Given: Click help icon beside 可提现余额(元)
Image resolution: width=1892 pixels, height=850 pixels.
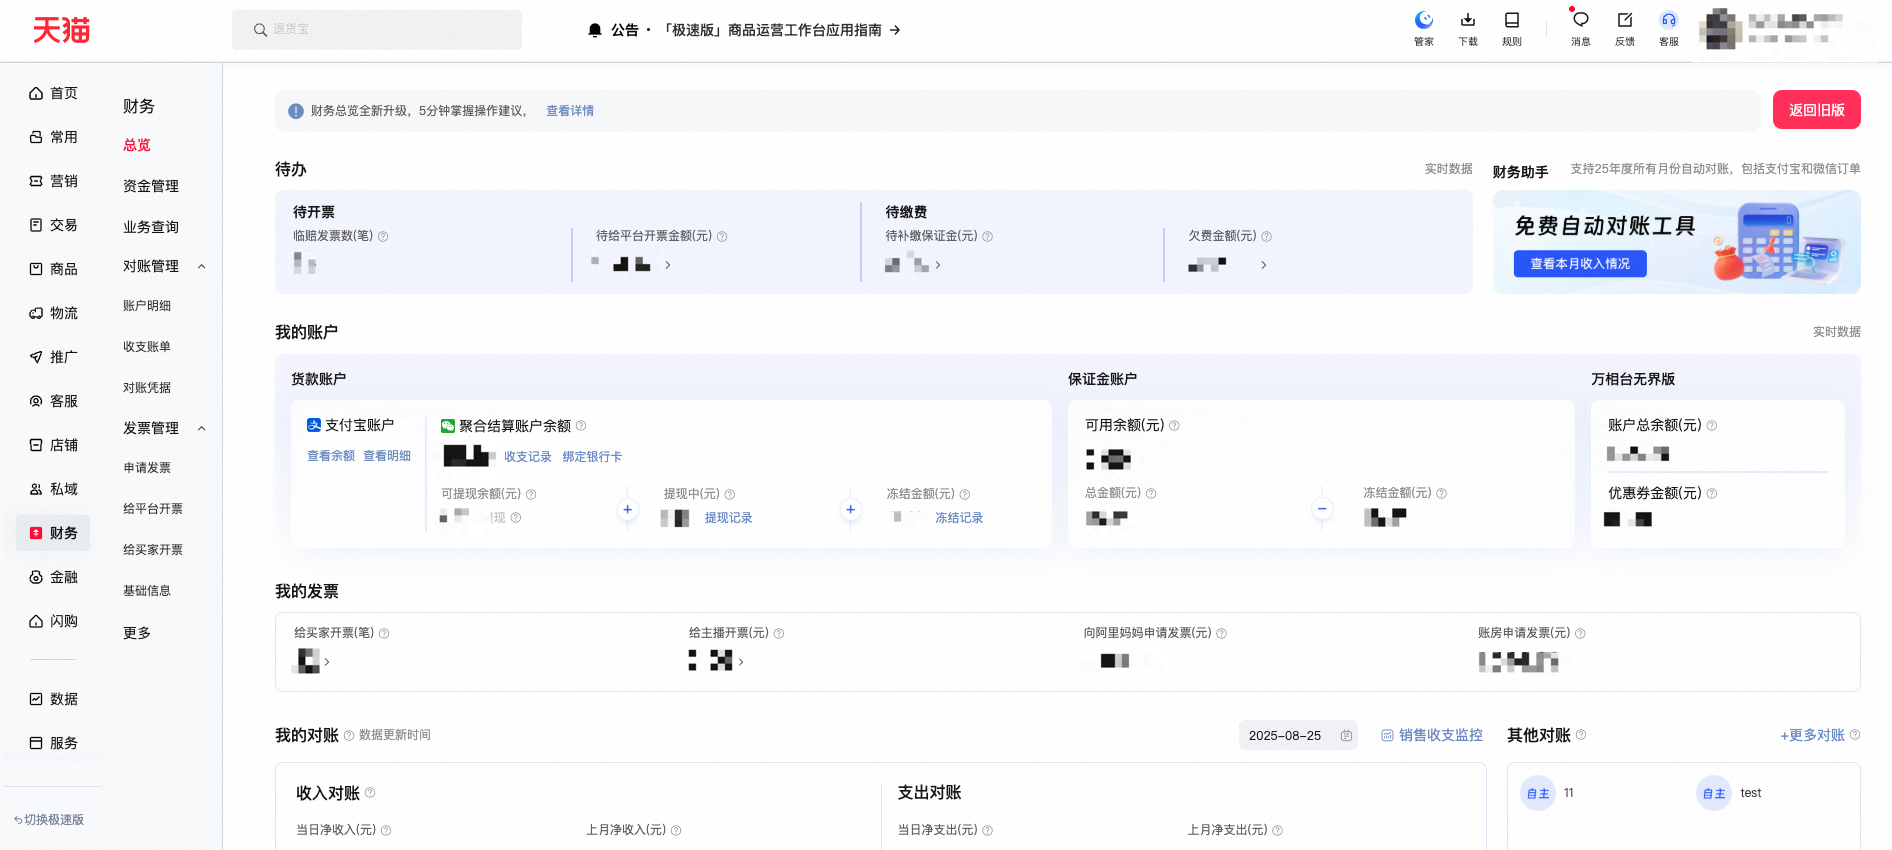Looking at the screenshot, I should [531, 495].
